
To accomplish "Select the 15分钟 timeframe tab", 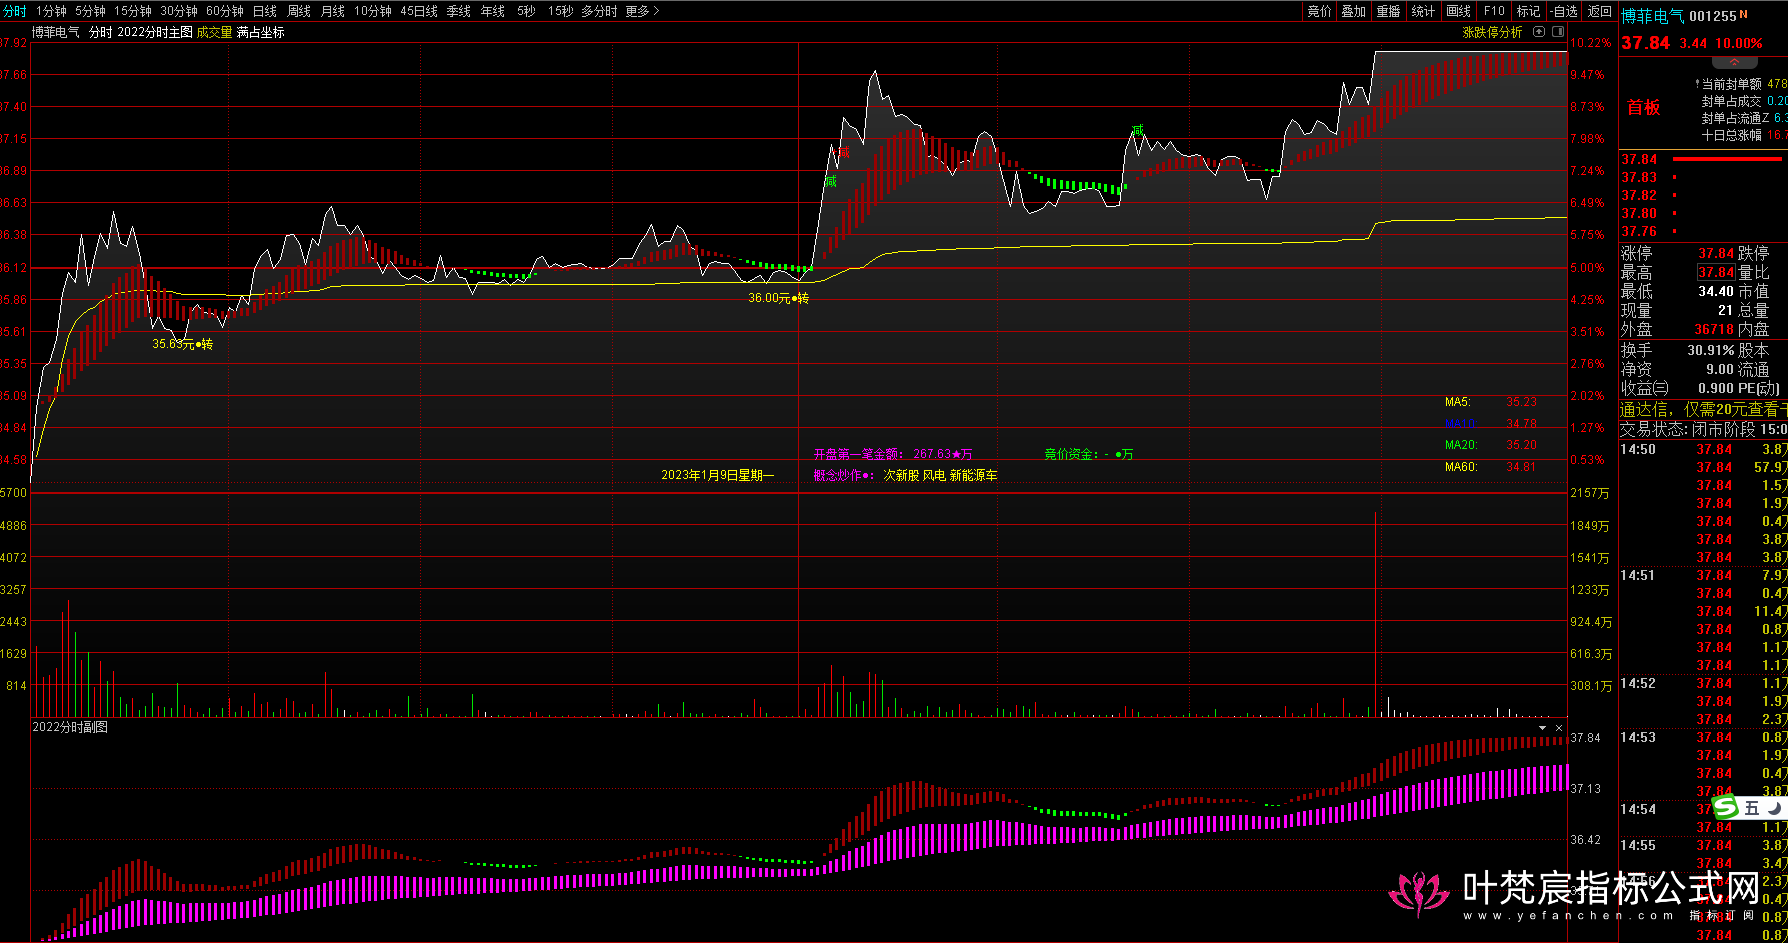I will [x=132, y=11].
